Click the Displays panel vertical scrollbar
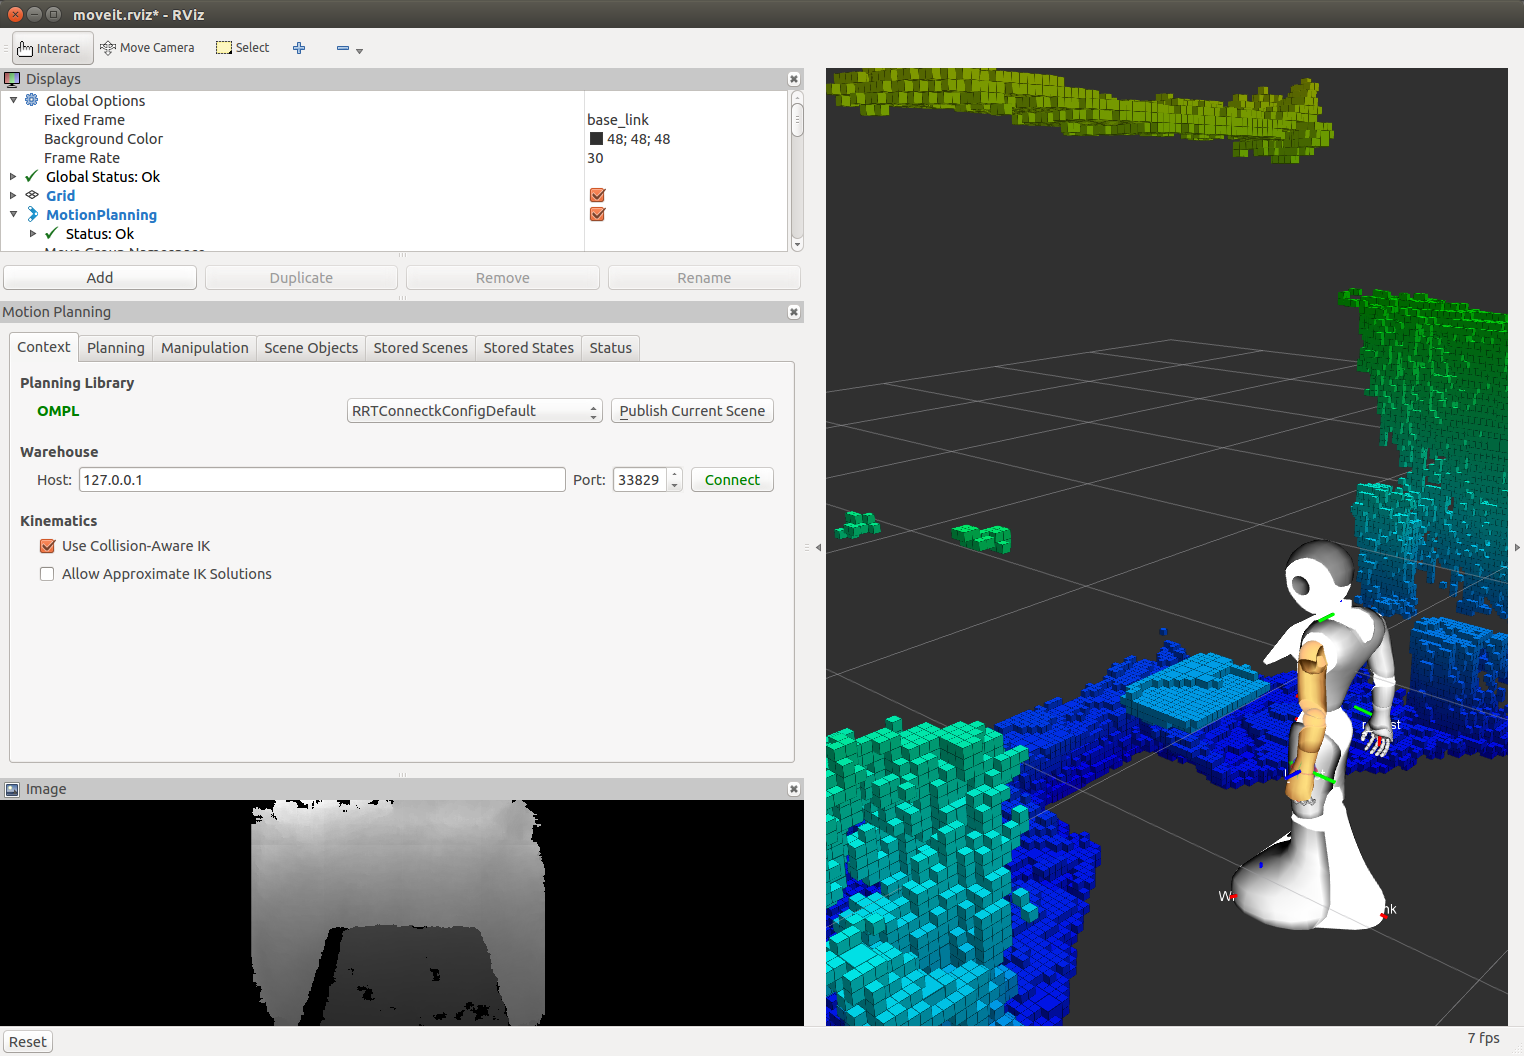 click(797, 170)
